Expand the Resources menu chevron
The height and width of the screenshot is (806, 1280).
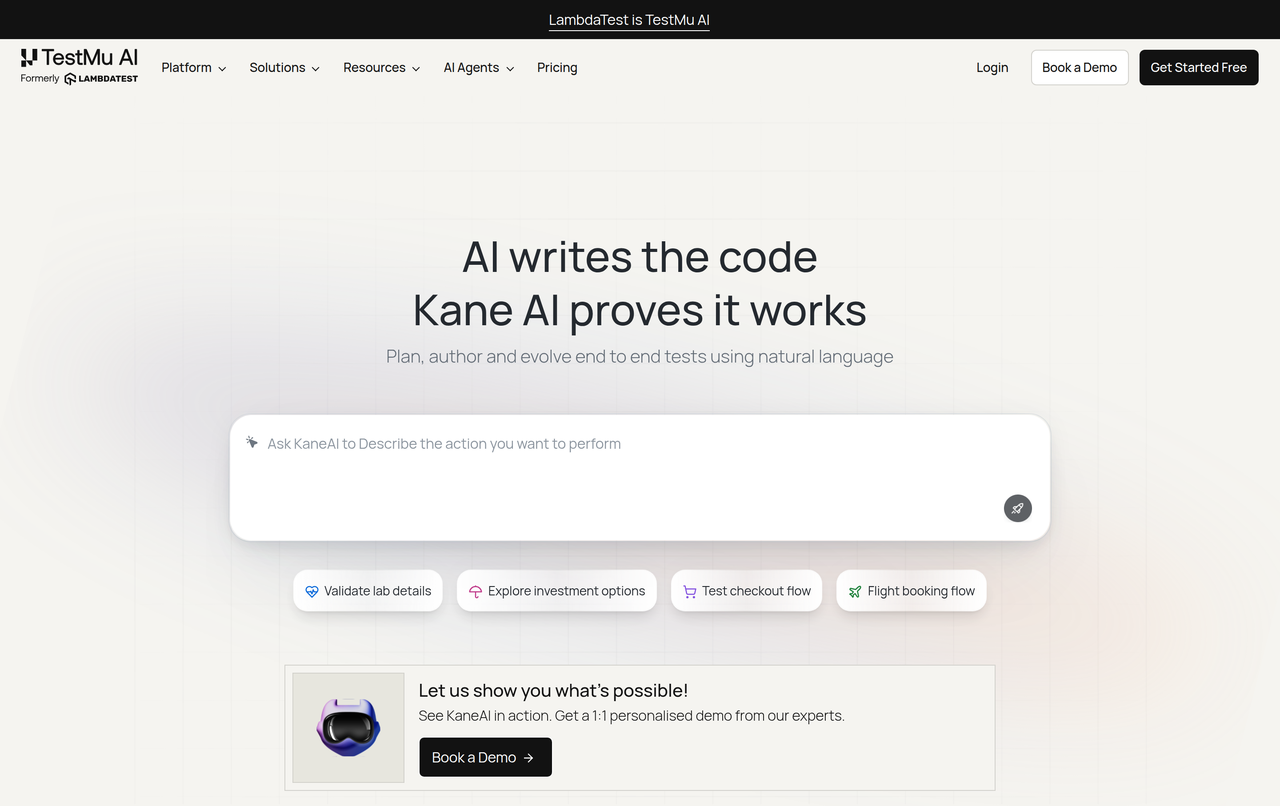pyautogui.click(x=416, y=69)
